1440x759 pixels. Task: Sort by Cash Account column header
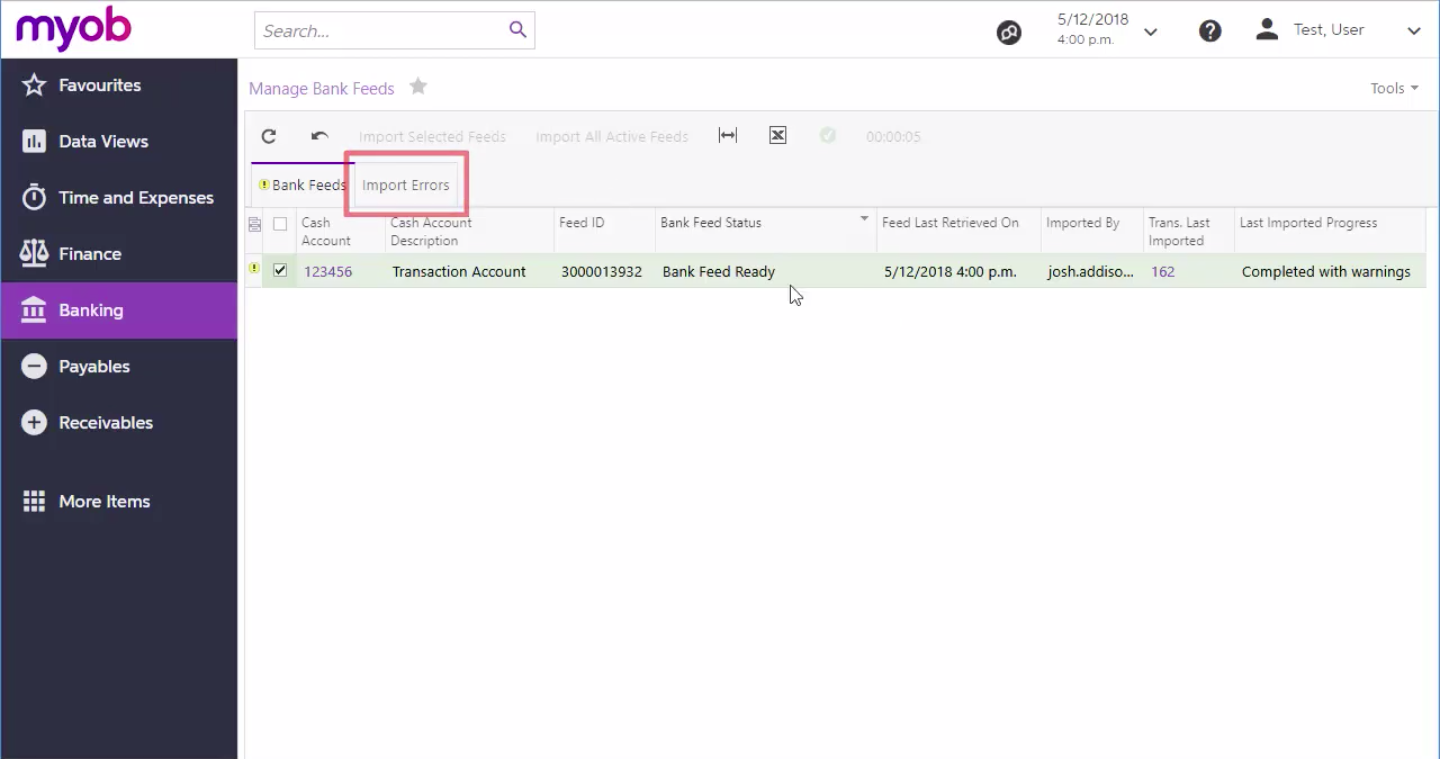(x=340, y=232)
